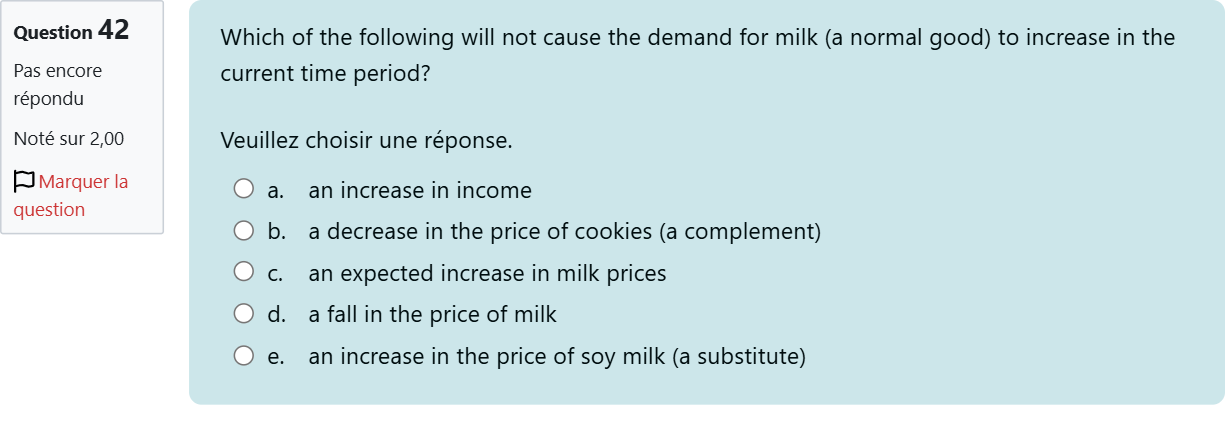Viewport: 1225px width, 430px height.
Task: Click answer text 'an increase in income'
Action: (420, 190)
